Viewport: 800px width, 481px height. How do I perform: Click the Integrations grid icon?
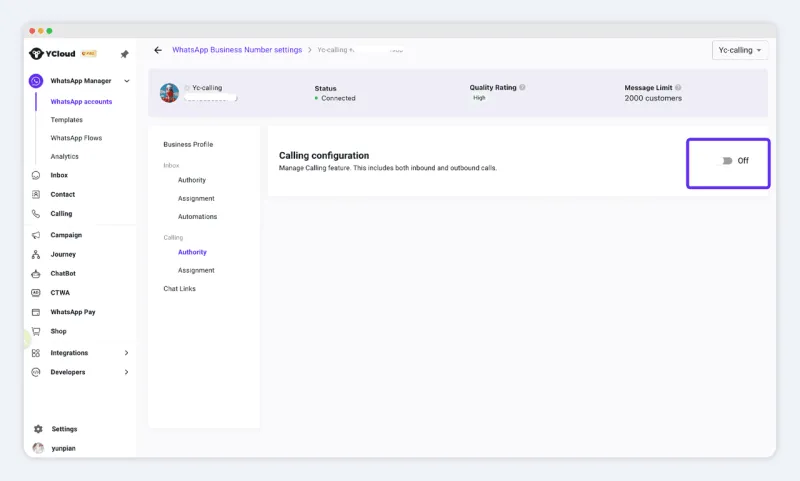click(x=36, y=353)
